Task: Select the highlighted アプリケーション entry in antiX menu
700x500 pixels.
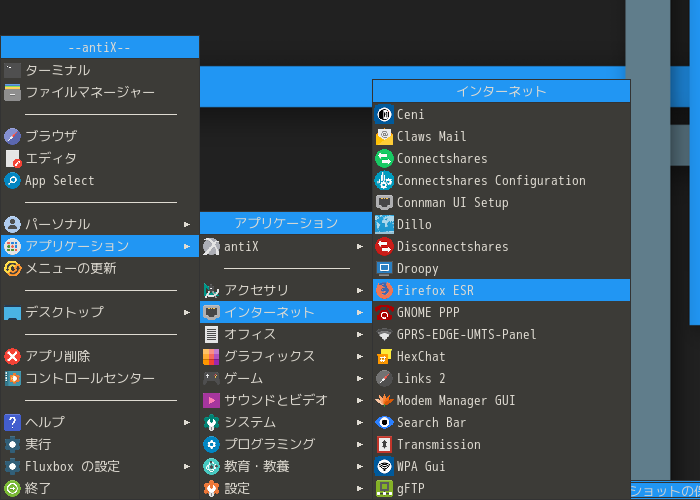Action: coord(100,246)
